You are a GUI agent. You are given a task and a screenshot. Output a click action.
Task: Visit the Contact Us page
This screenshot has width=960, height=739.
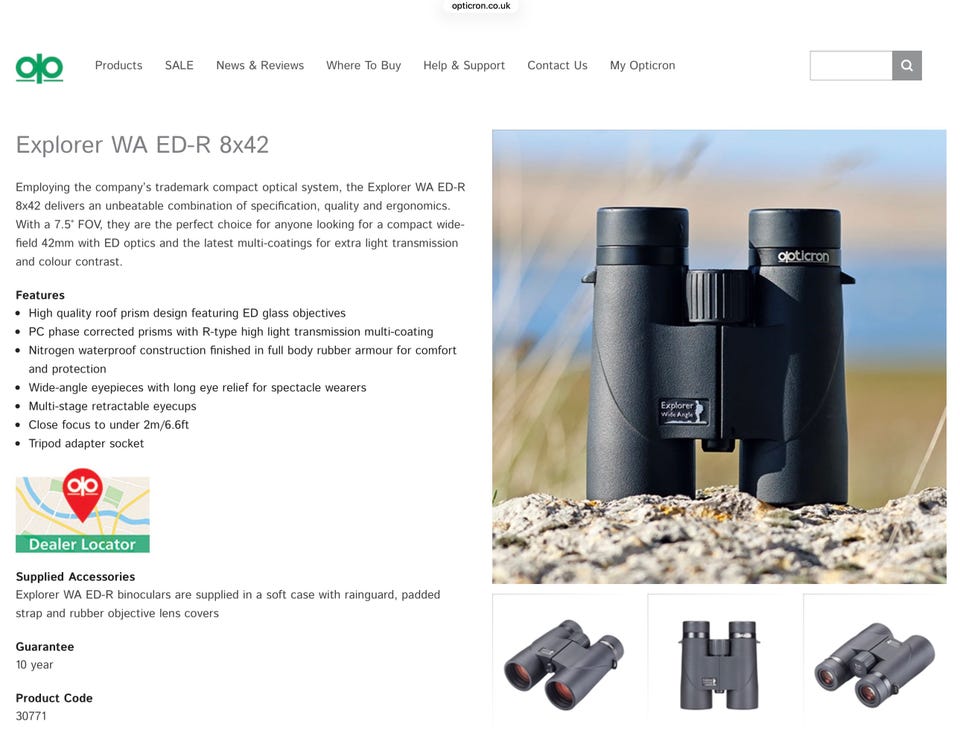coord(557,66)
